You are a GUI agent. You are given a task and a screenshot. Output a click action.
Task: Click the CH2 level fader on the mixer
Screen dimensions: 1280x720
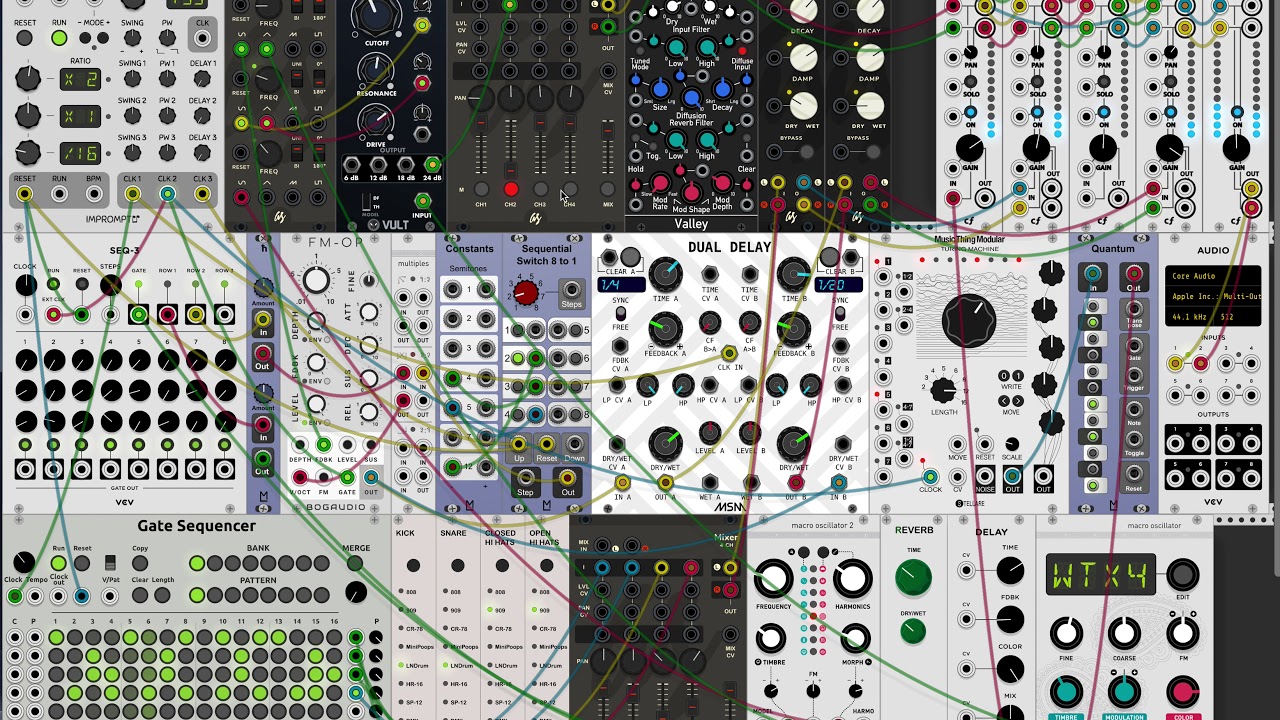(511, 150)
